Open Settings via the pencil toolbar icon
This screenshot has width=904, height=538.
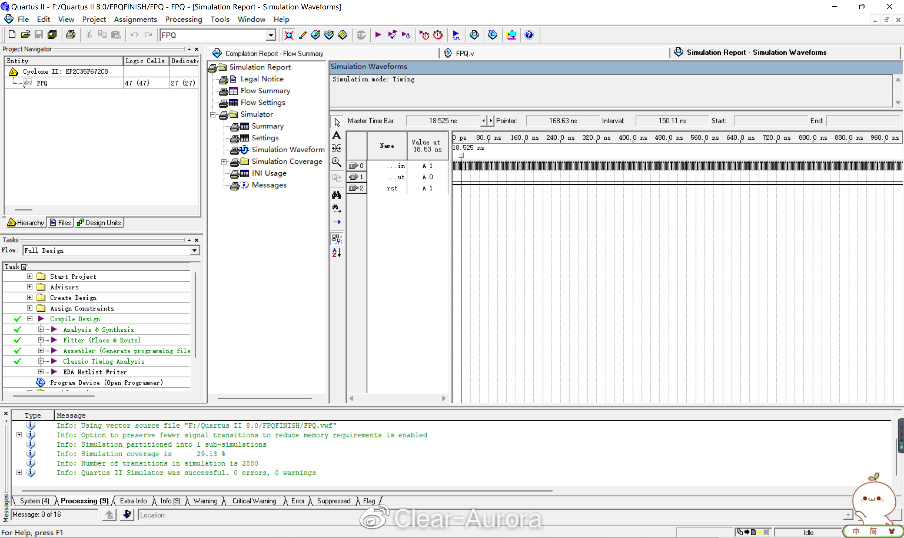(302, 35)
